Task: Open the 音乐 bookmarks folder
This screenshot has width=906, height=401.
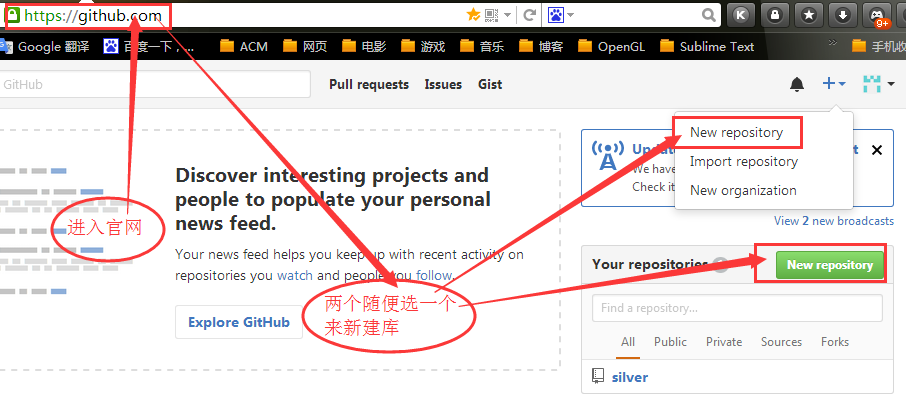Action: click(x=482, y=46)
